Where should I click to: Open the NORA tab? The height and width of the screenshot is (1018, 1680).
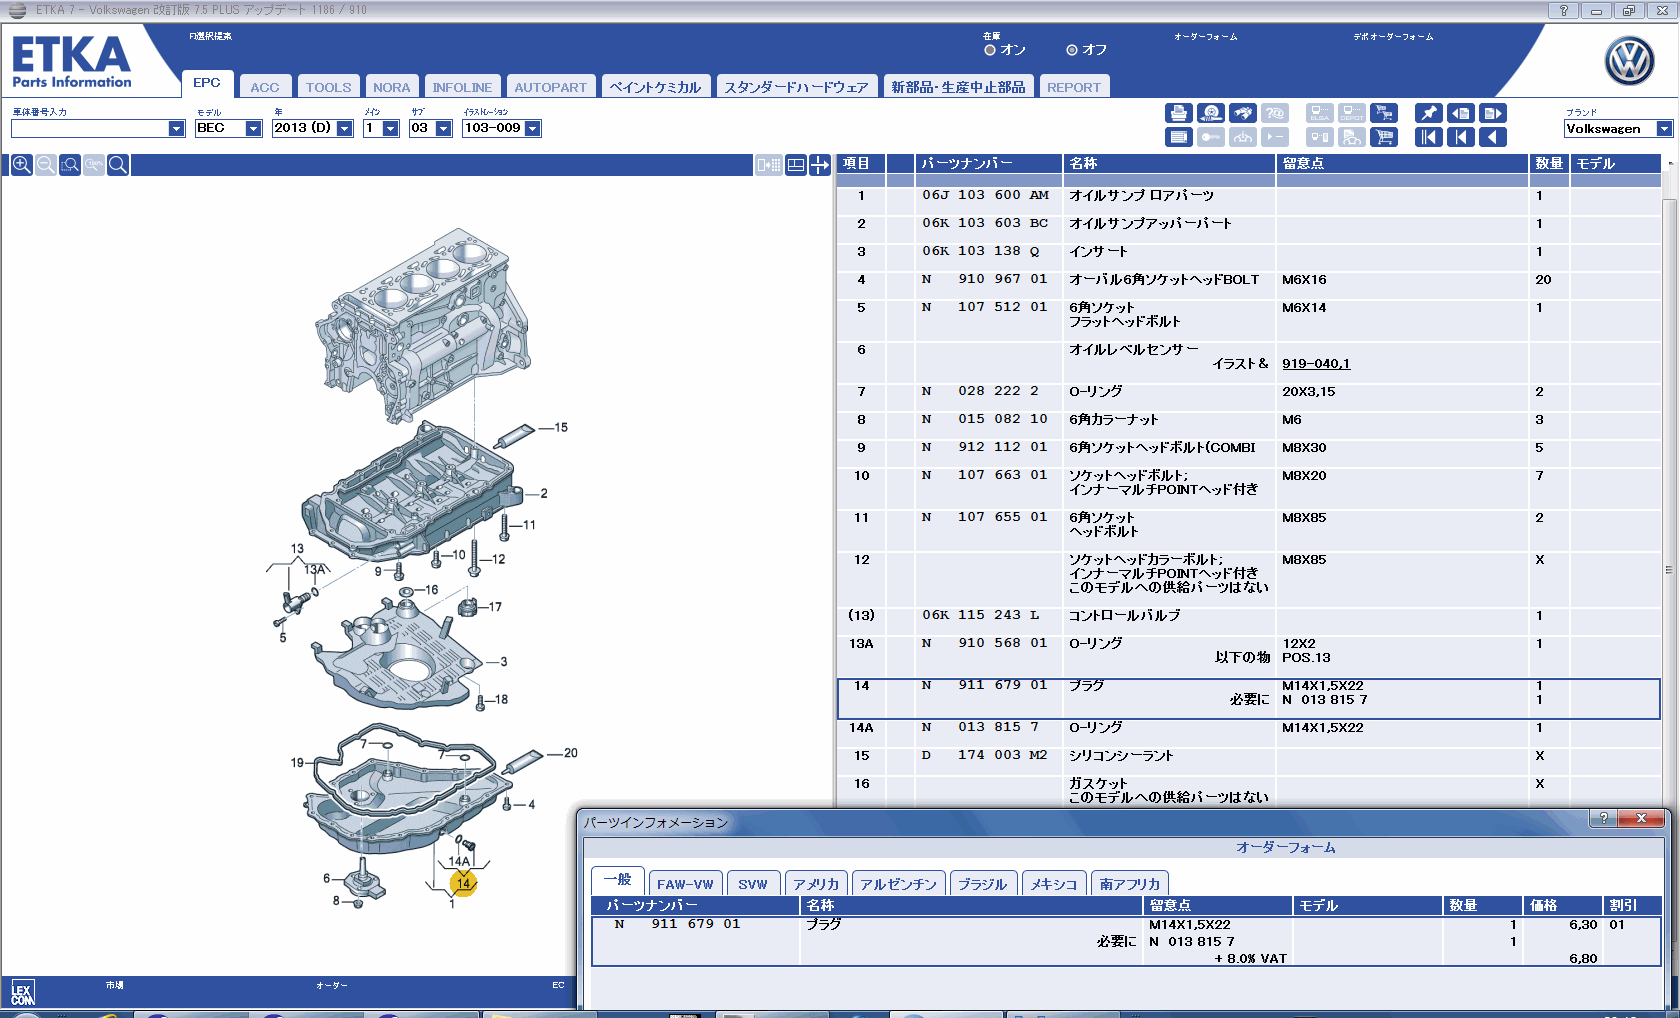click(392, 87)
